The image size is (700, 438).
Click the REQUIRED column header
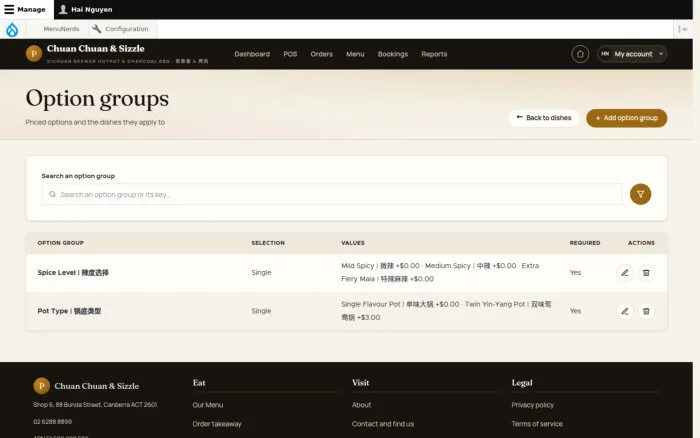[585, 243]
